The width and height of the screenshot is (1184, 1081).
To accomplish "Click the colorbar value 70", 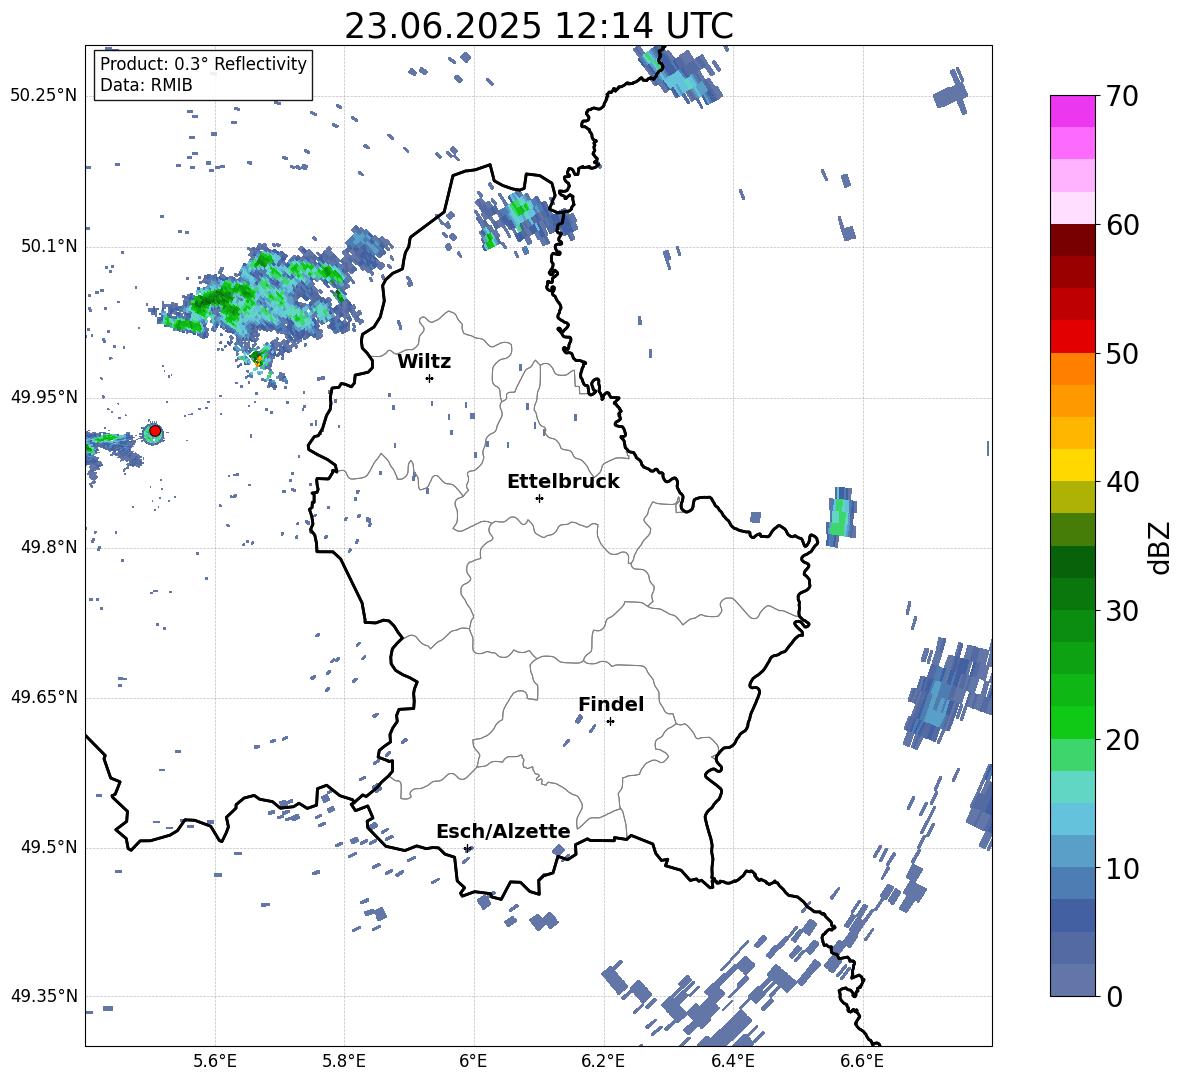I will click(1122, 97).
